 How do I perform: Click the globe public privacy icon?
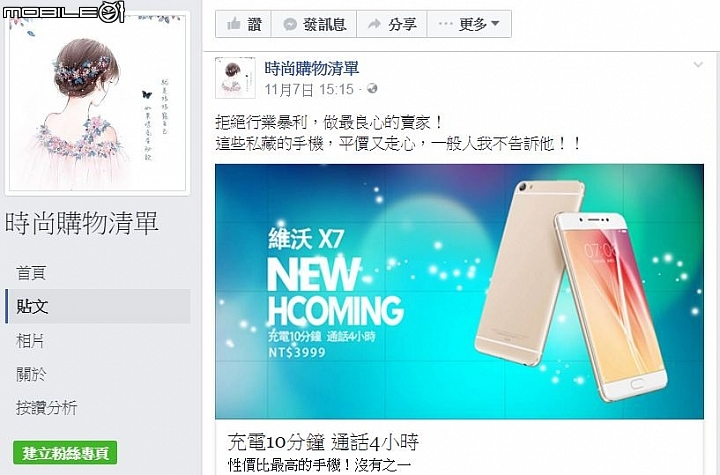click(372, 88)
